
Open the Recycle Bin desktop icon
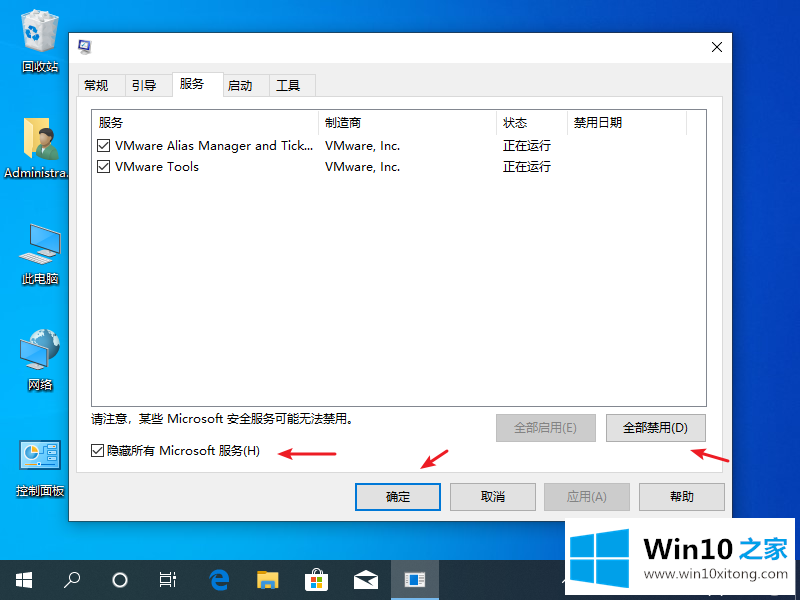40,35
